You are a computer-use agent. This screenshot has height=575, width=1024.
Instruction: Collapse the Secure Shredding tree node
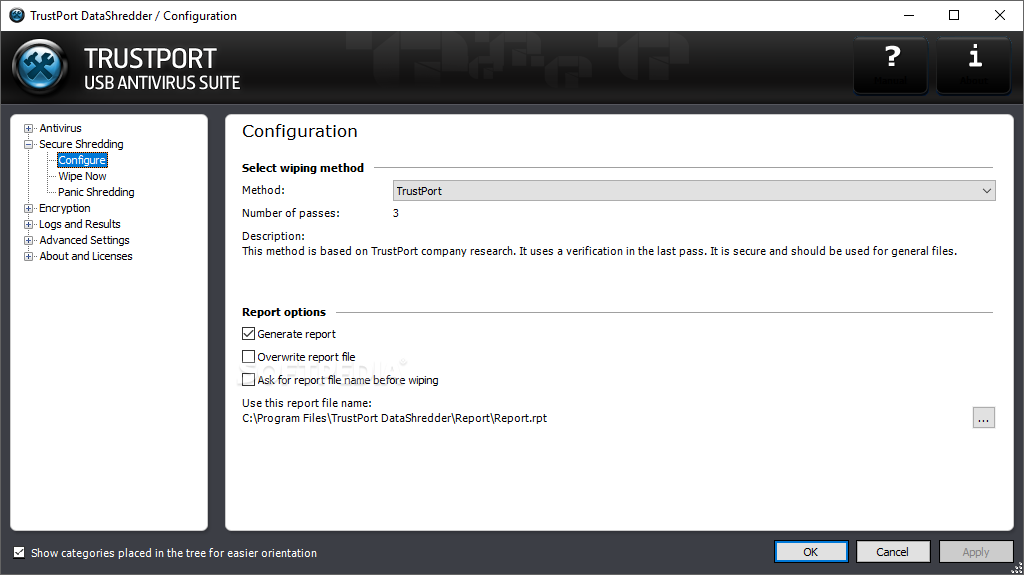(28, 144)
